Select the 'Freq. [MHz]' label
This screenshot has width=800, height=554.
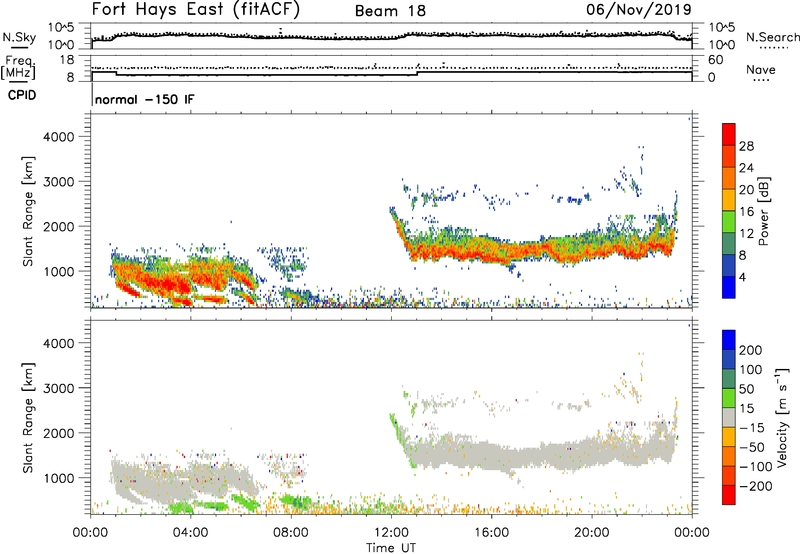tap(18, 68)
